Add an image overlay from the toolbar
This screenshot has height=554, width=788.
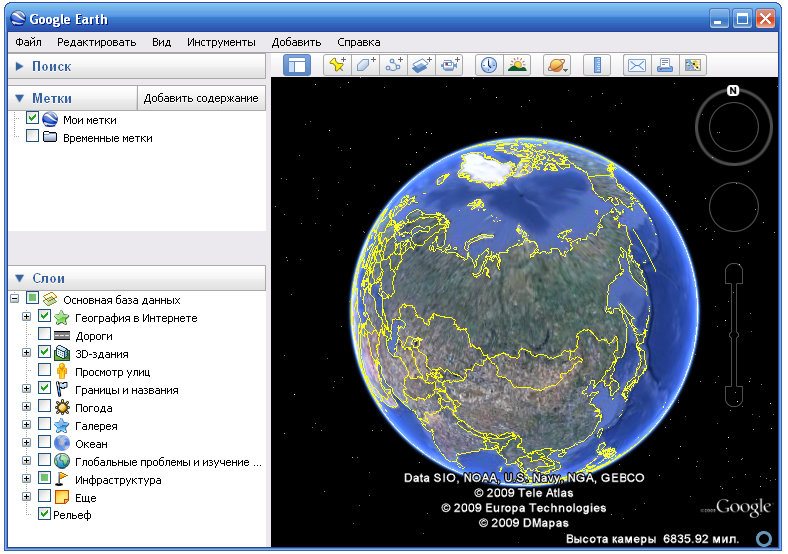click(x=421, y=65)
